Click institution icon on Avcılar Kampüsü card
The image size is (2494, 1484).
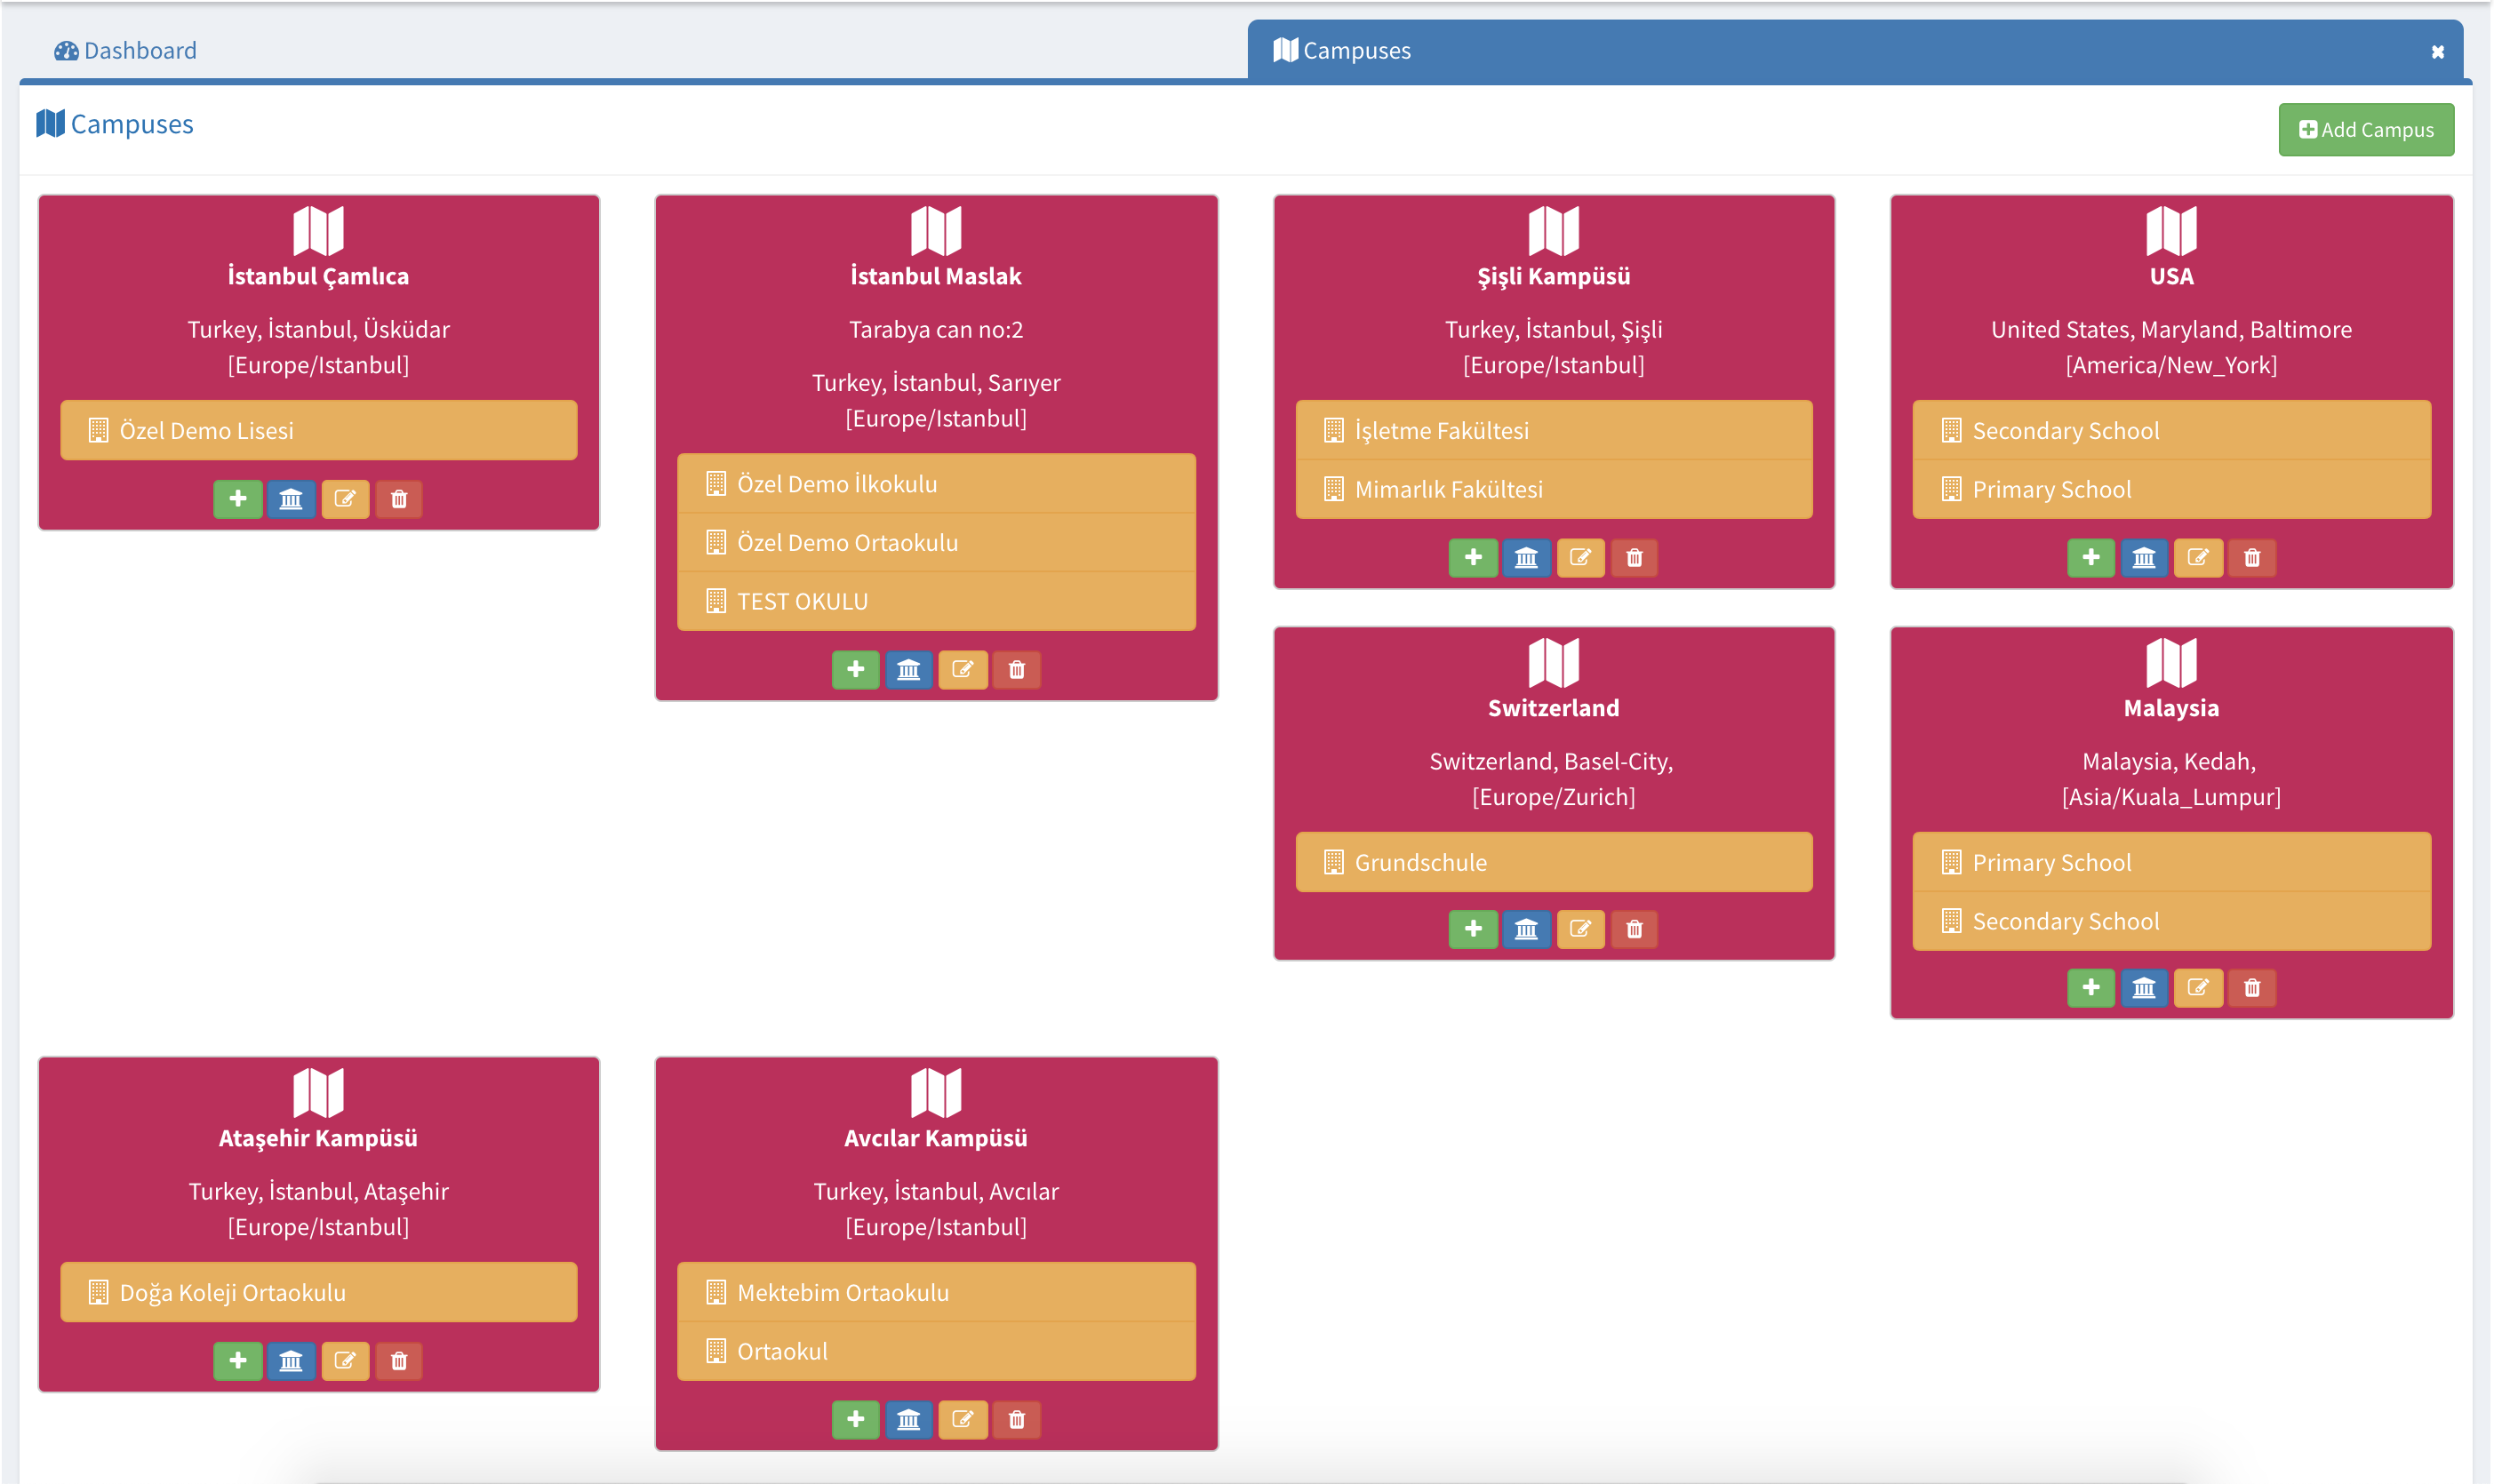(x=908, y=1419)
